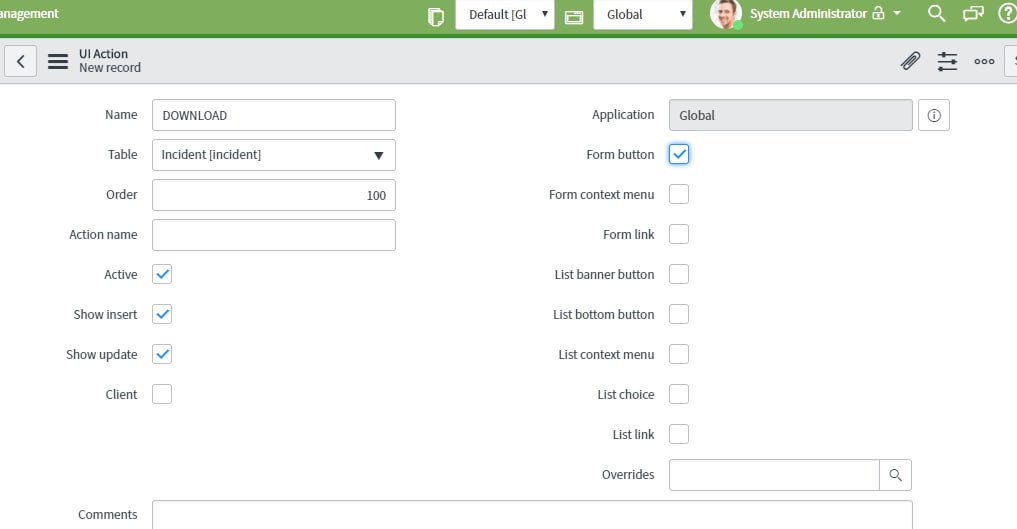Uncheck the Show update checkbox

162,355
